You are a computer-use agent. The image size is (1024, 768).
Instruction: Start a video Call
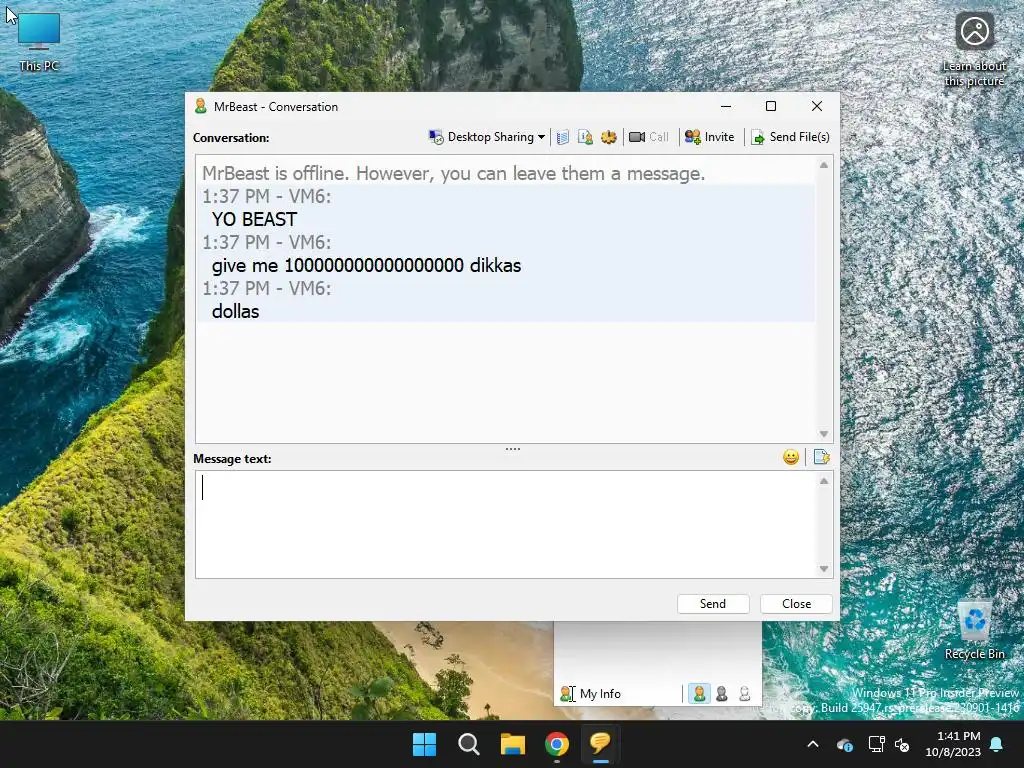[648, 137]
